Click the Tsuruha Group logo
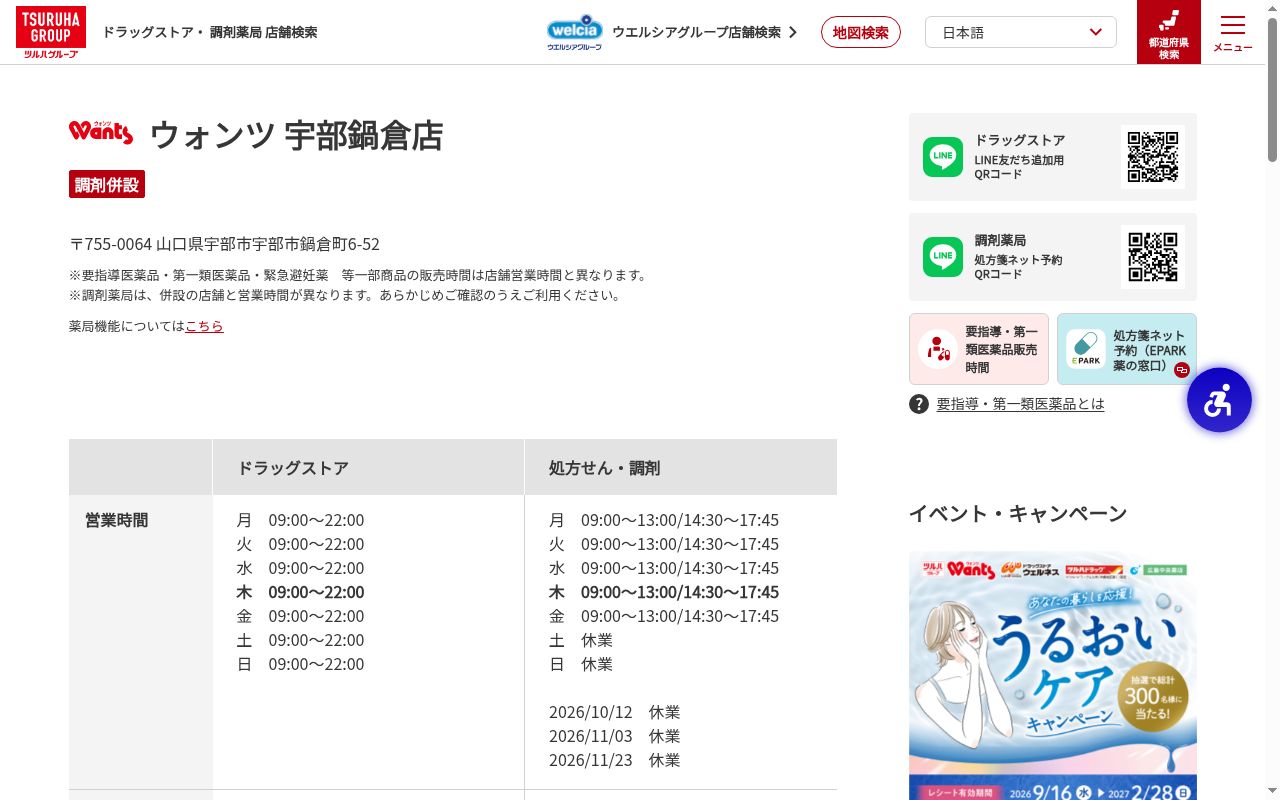Image resolution: width=1280 pixels, height=800 pixels. tap(51, 32)
